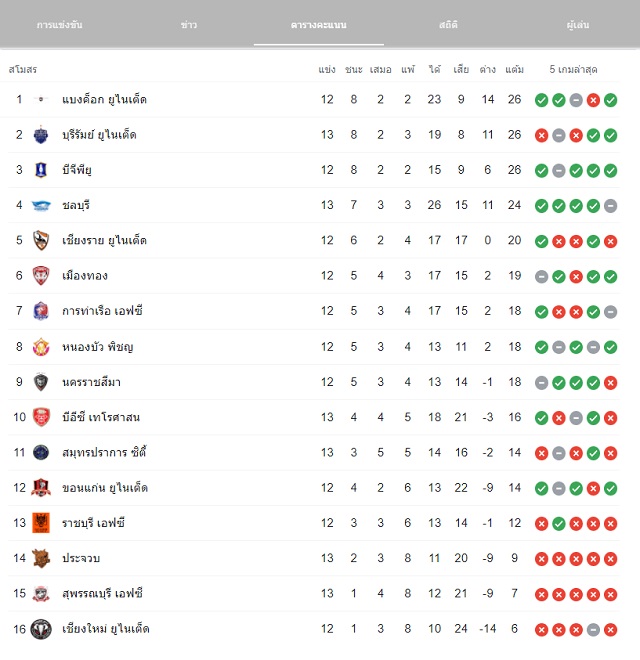Click the บุรีรัมย์ ยูไนเต็ด club crest
The height and width of the screenshot is (660, 640).
(x=41, y=135)
